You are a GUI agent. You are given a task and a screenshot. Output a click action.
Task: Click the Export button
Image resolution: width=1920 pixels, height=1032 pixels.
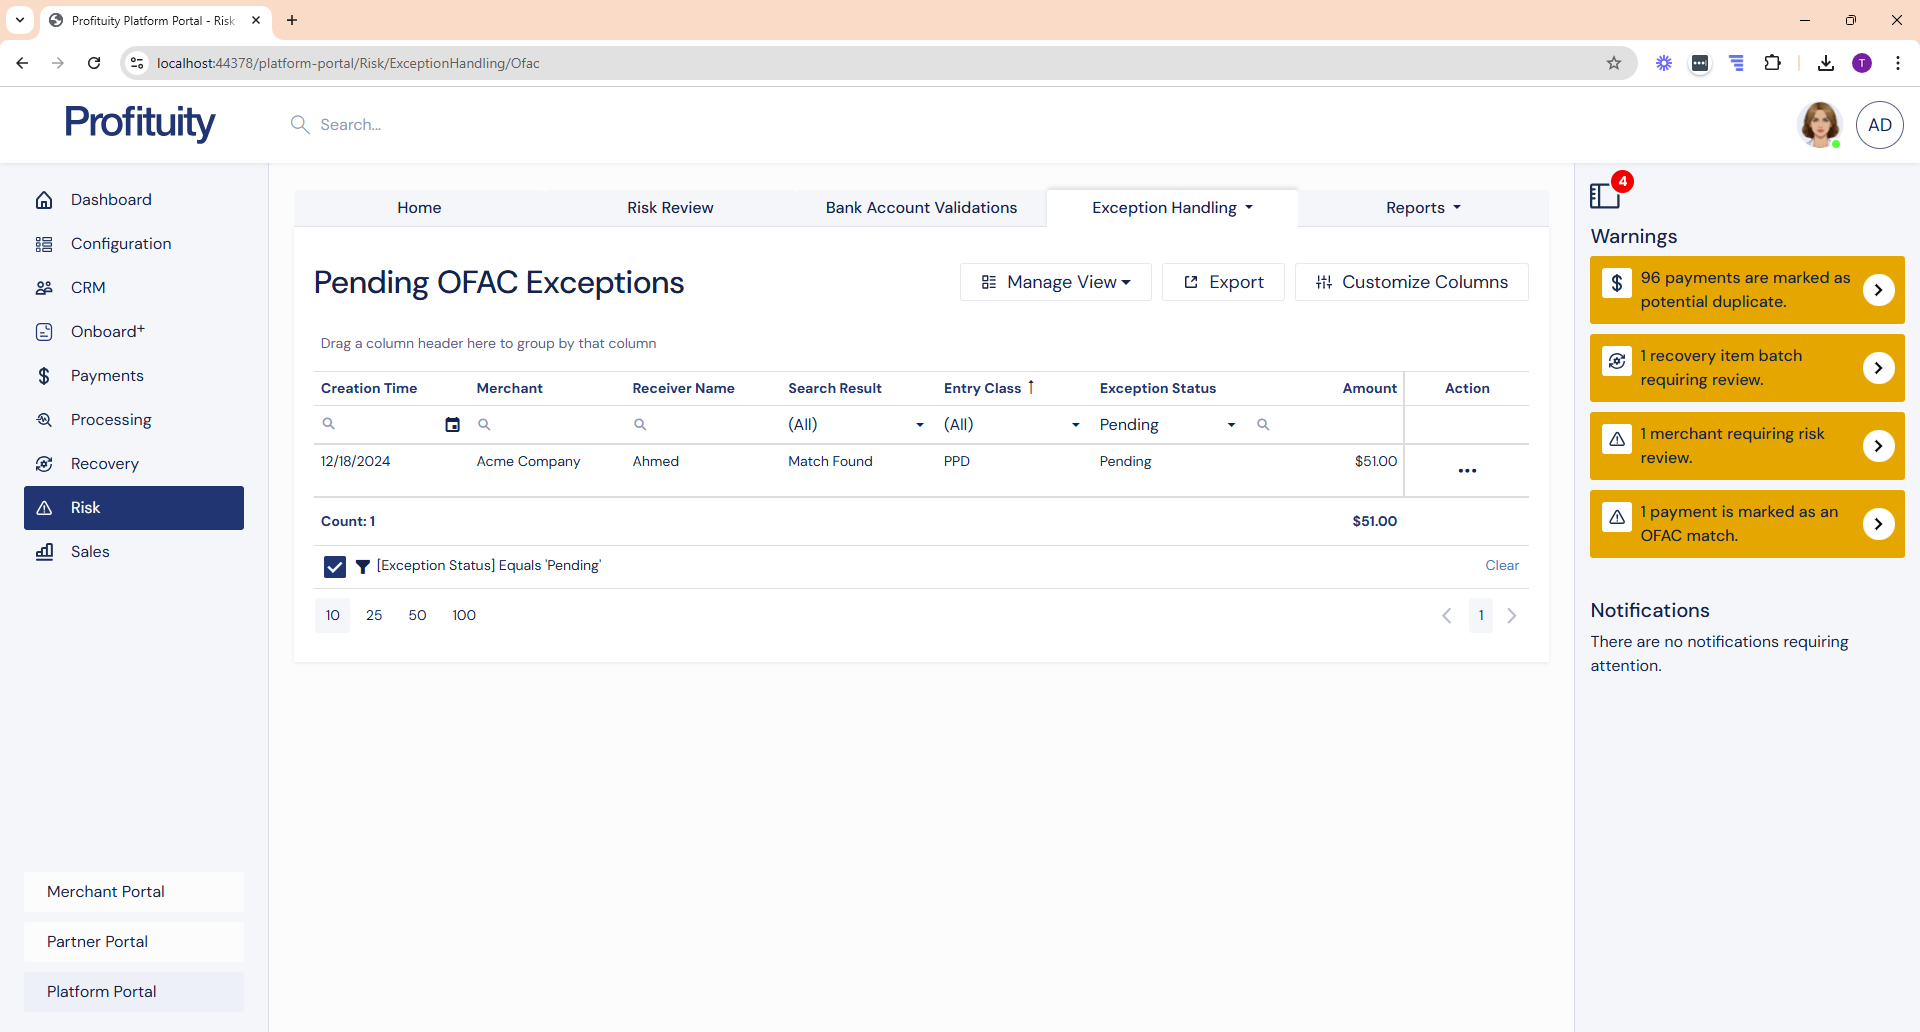1223,282
